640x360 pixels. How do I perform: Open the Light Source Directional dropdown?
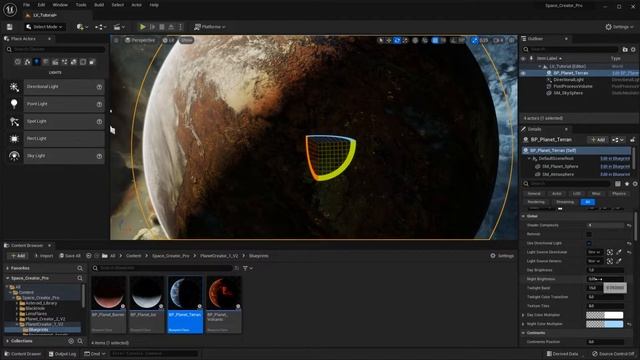(594, 252)
